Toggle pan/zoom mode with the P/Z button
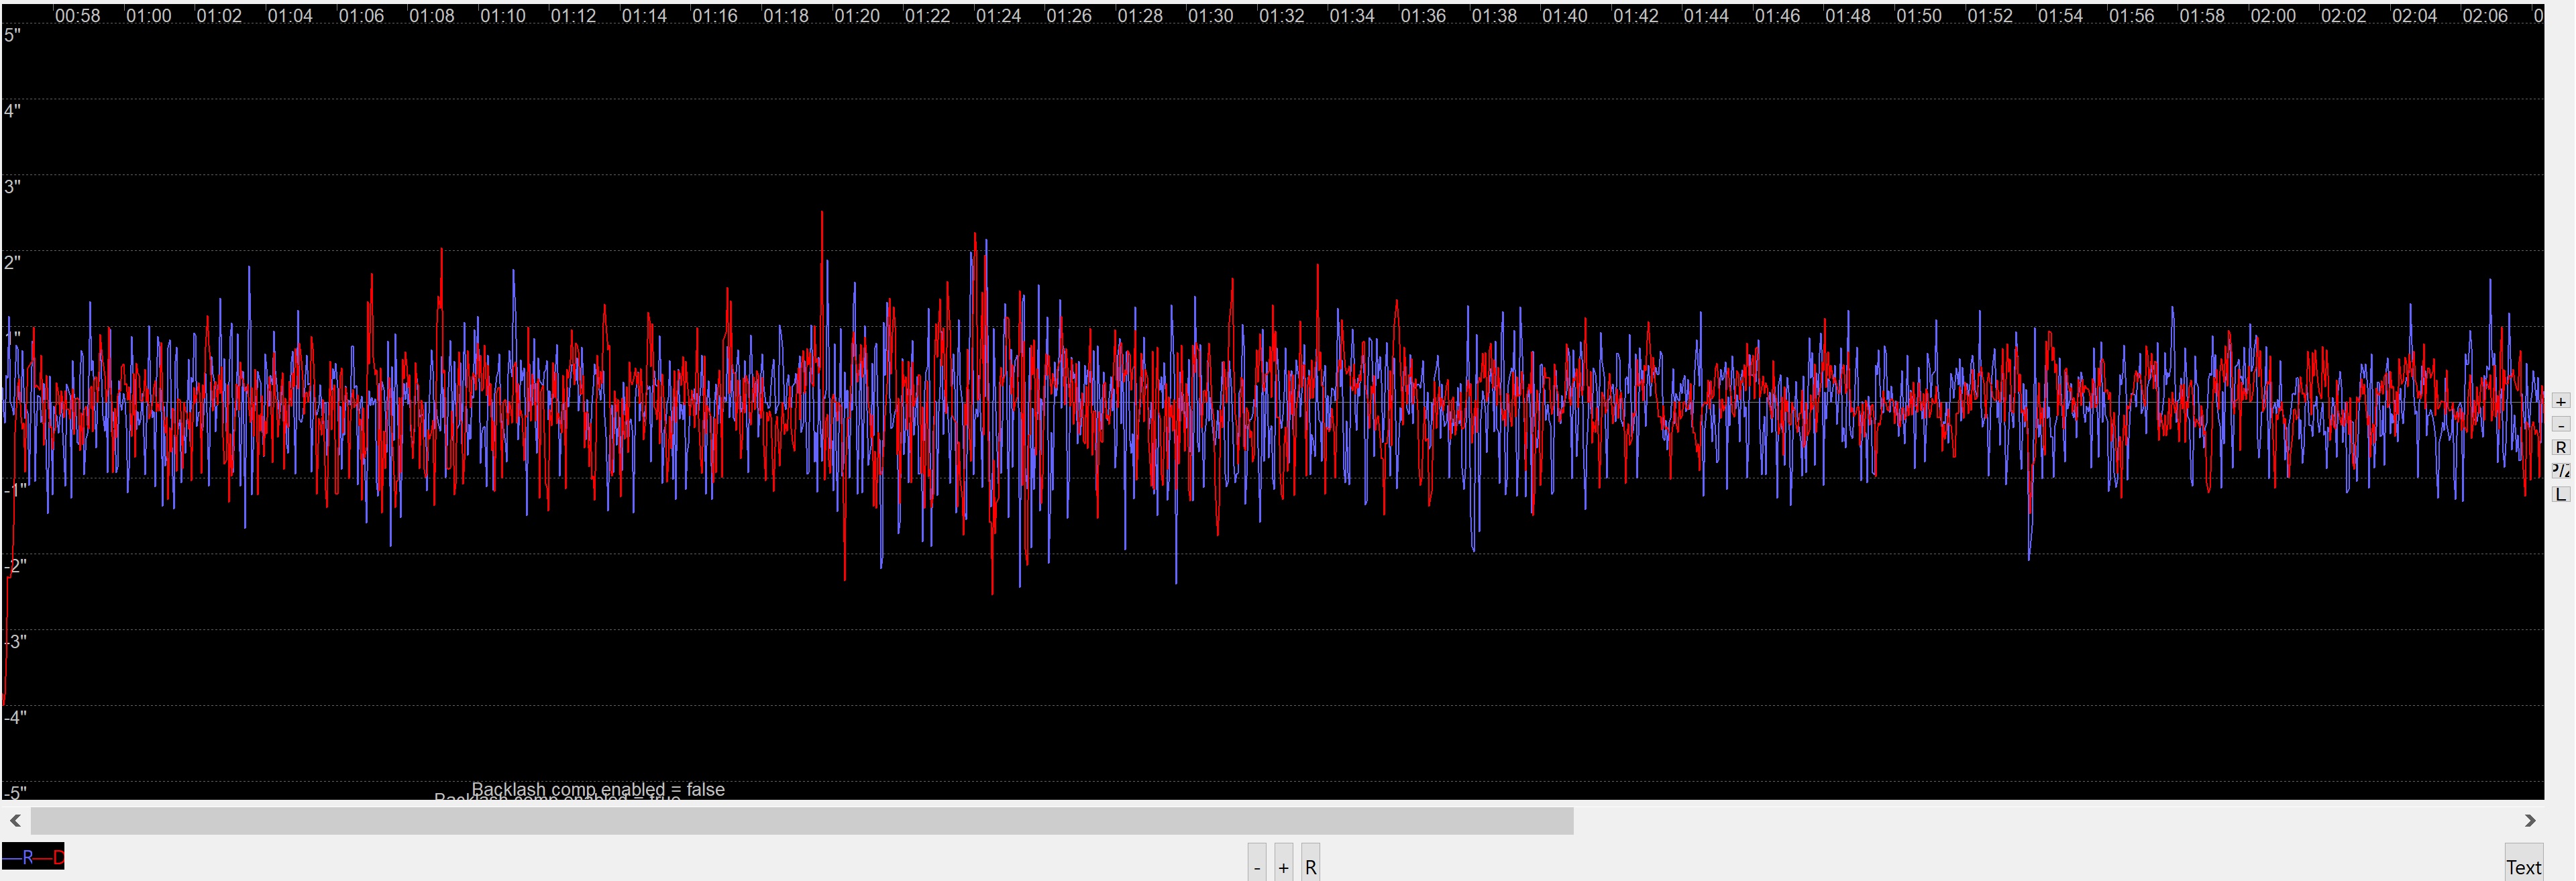 click(x=2560, y=470)
